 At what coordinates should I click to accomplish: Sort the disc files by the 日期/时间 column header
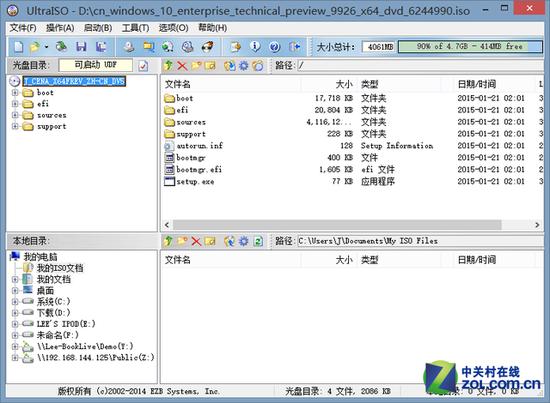(x=494, y=84)
